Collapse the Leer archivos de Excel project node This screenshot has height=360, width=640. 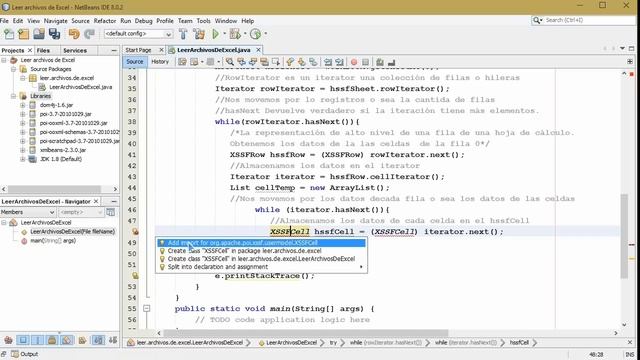click(4, 60)
